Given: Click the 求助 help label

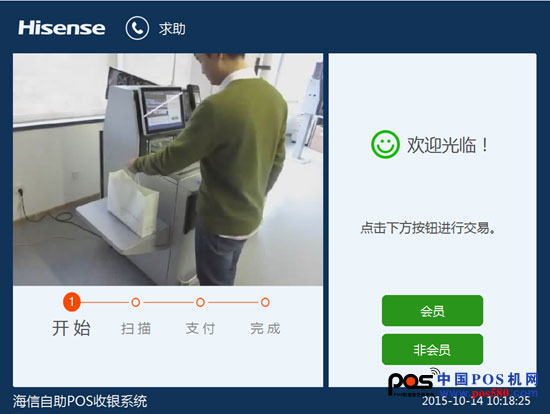Looking at the screenshot, I should pos(172,29).
